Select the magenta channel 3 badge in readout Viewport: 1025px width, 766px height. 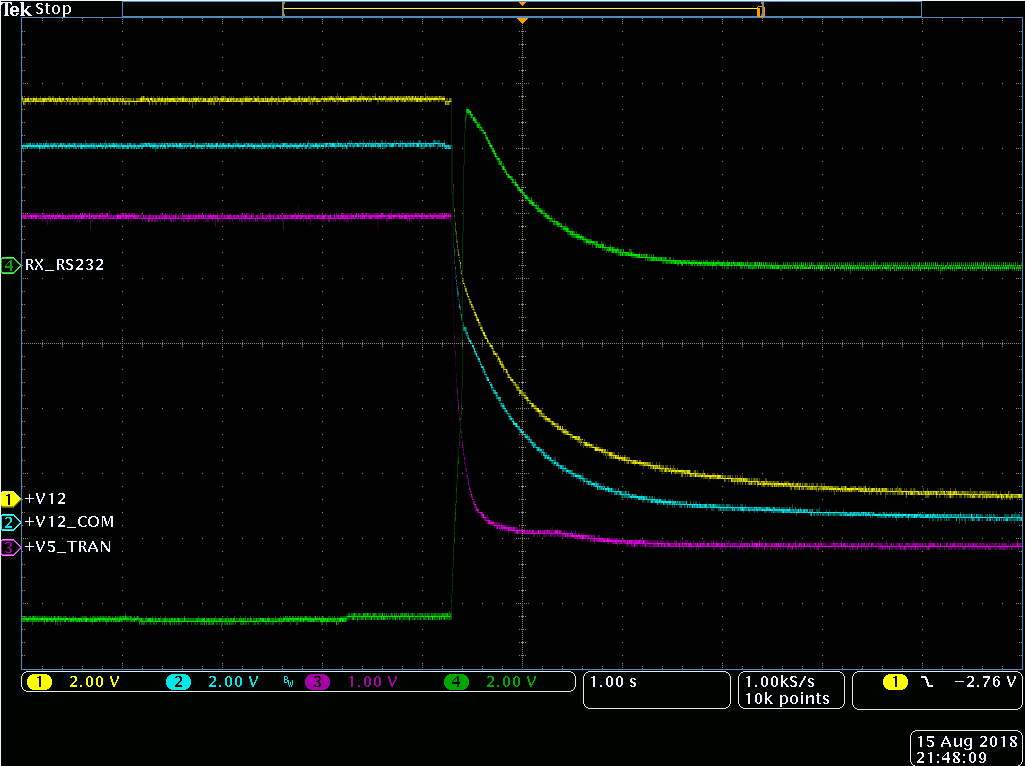pos(317,683)
